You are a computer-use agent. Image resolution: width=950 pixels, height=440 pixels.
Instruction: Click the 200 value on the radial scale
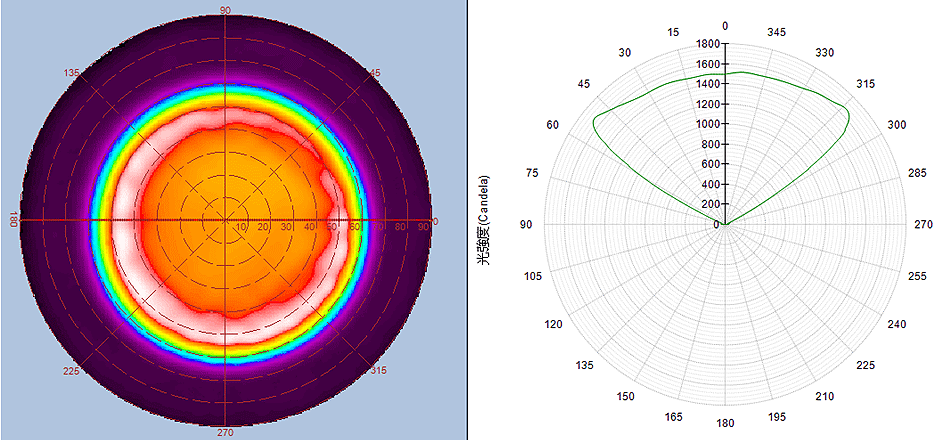[710, 204]
